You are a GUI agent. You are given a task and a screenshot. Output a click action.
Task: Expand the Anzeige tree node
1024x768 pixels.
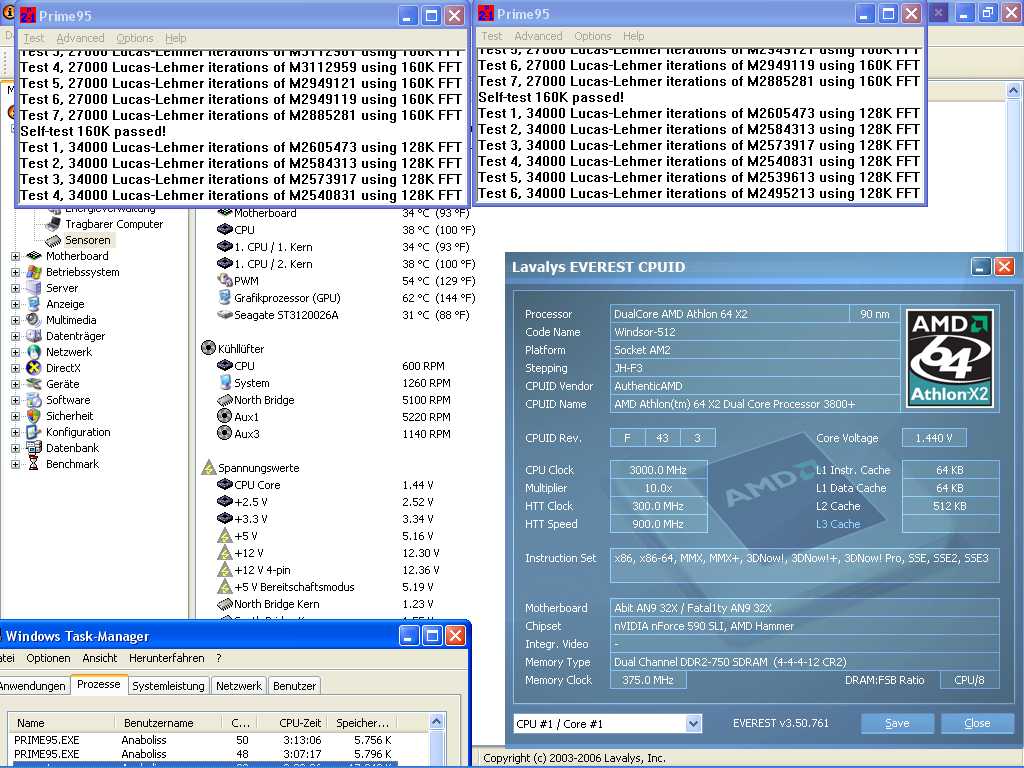click(x=15, y=304)
